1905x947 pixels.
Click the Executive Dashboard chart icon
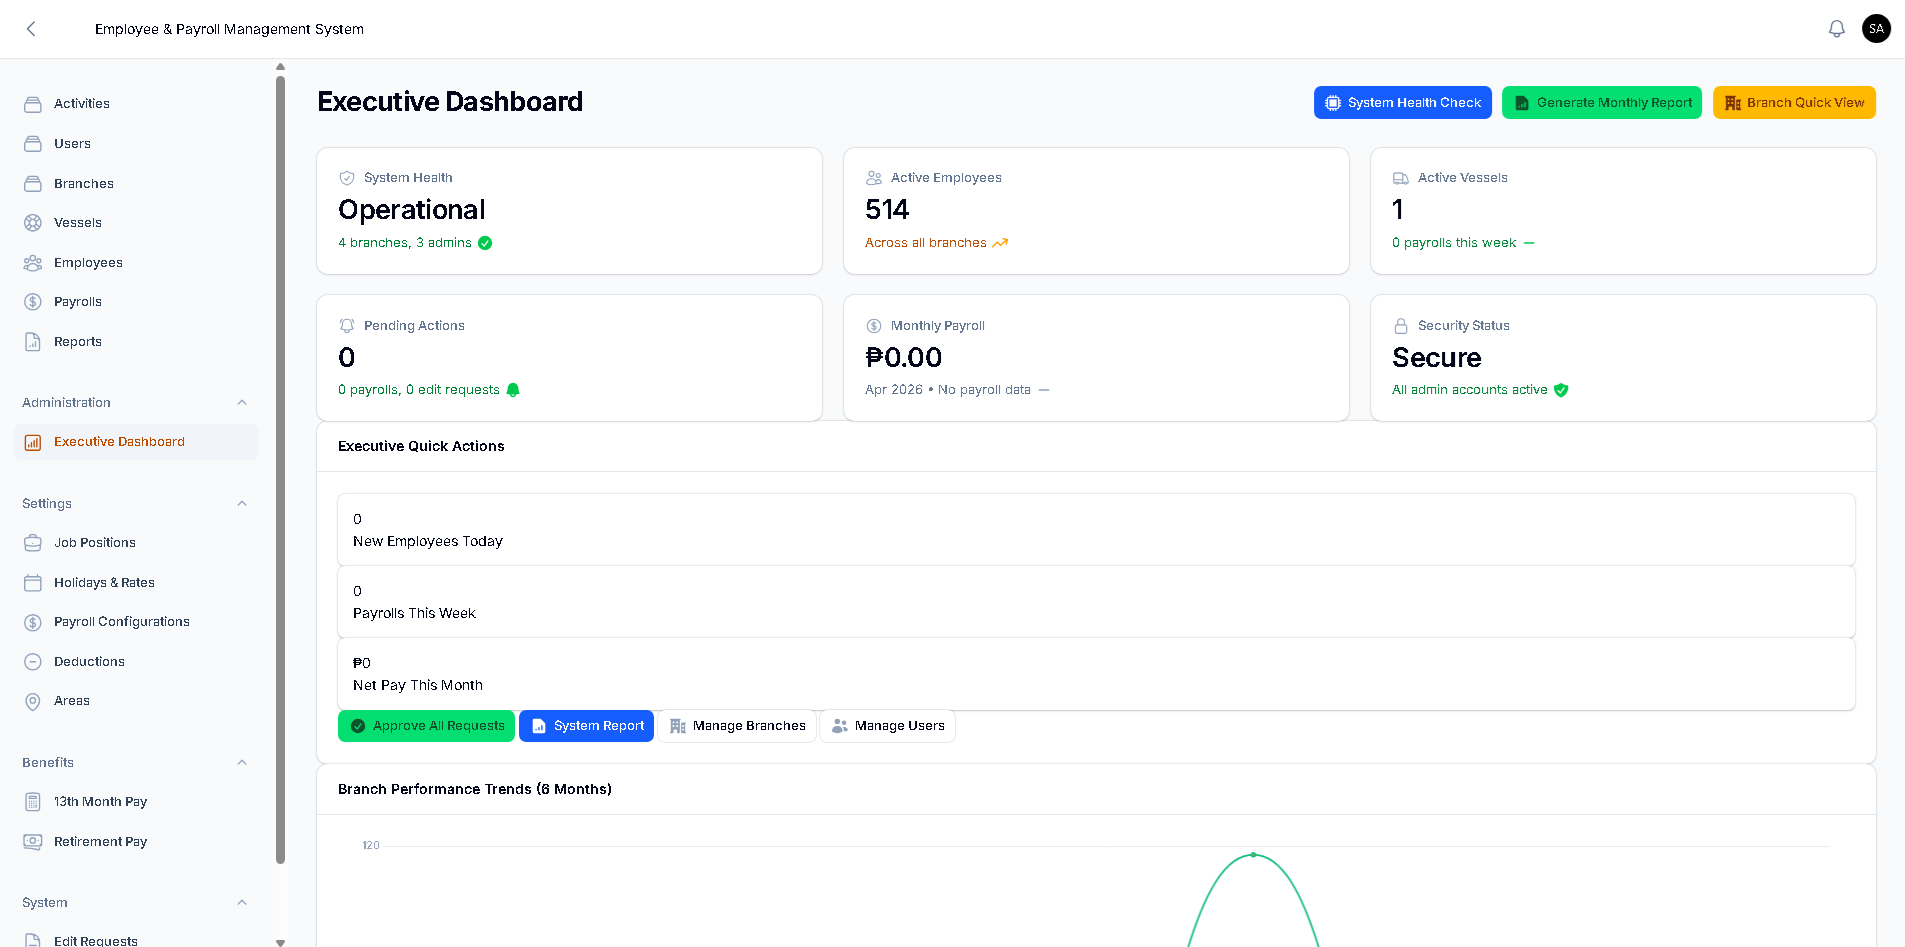pos(33,442)
